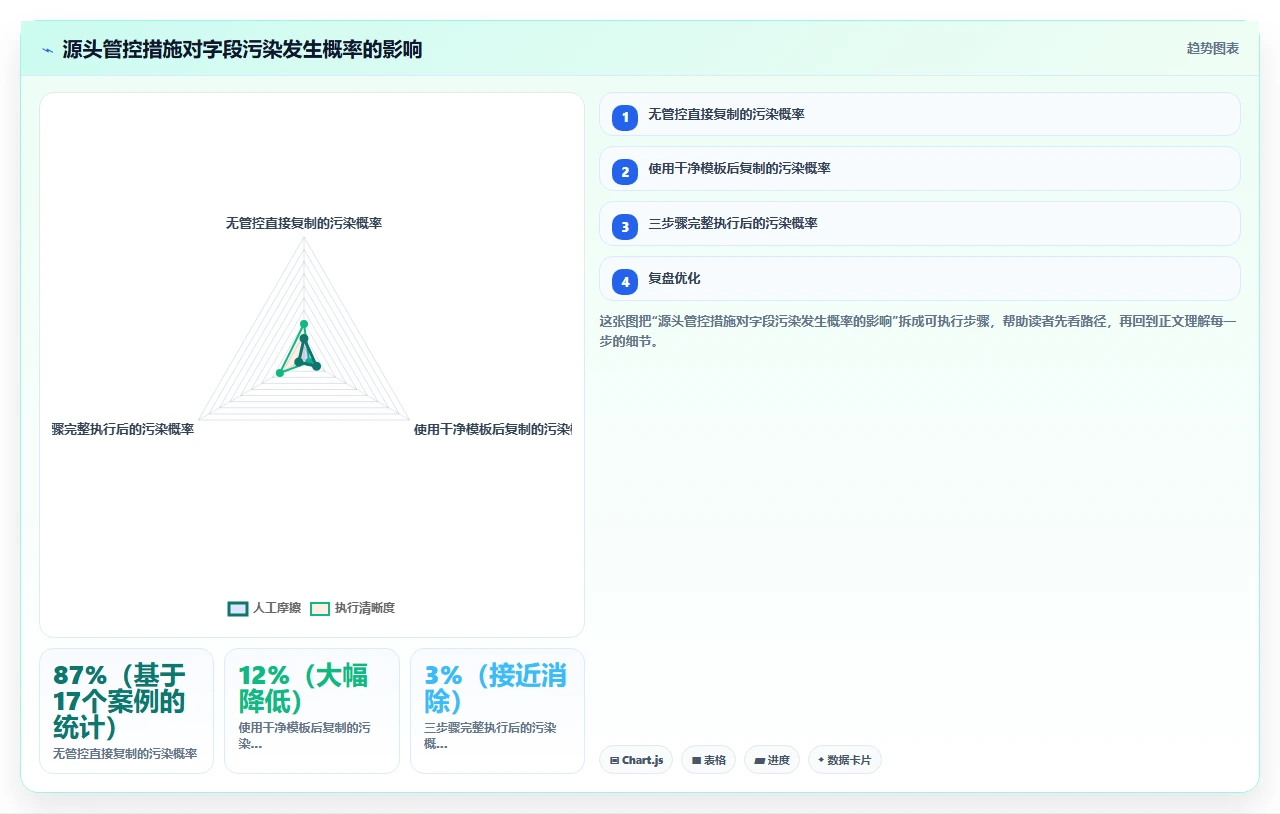
Task: Click the icon in the 表格 tag
Action: [696, 761]
